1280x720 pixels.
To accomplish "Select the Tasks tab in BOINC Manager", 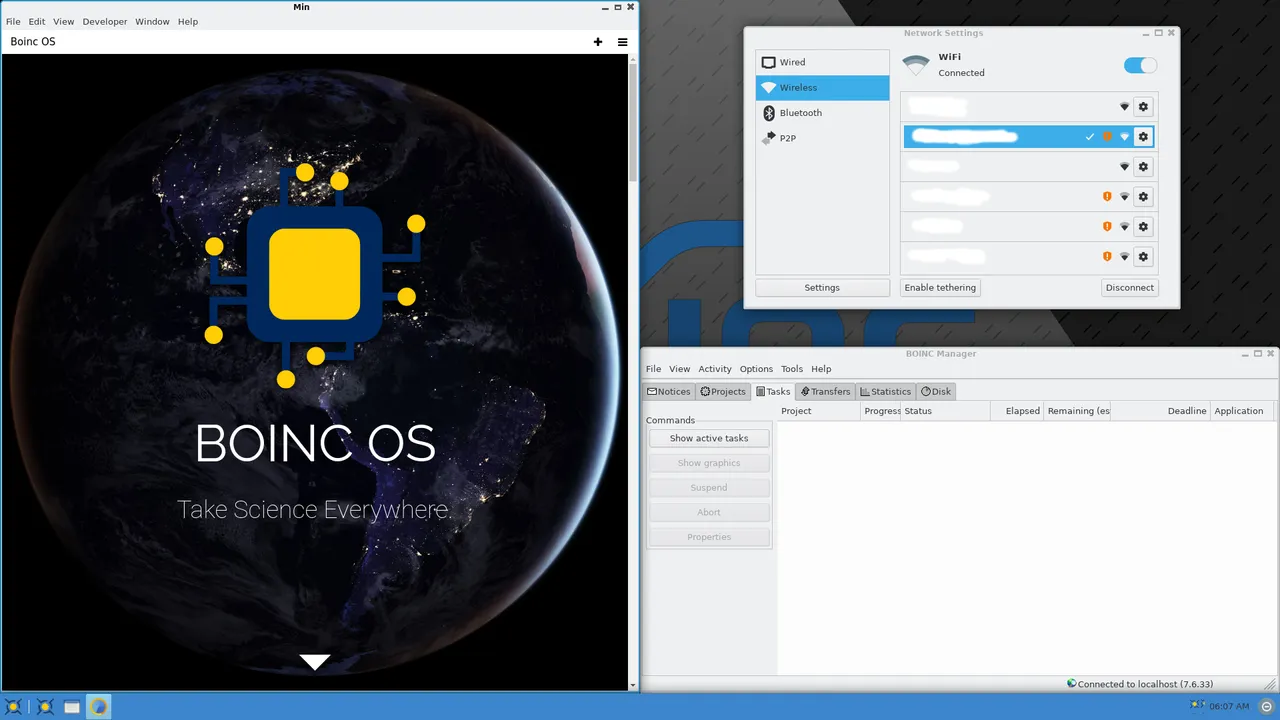I will (x=773, y=391).
